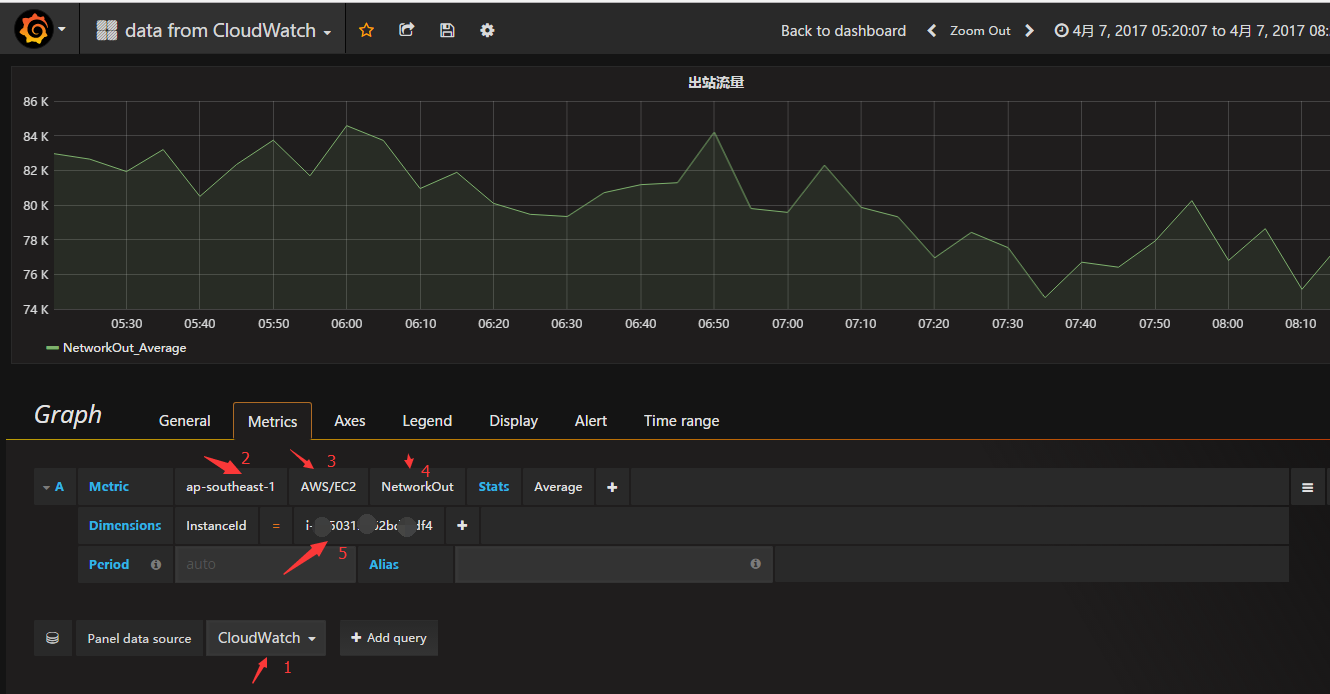1330x694 pixels.
Task: Click Back to dashboard link
Action: pyautogui.click(x=843, y=31)
